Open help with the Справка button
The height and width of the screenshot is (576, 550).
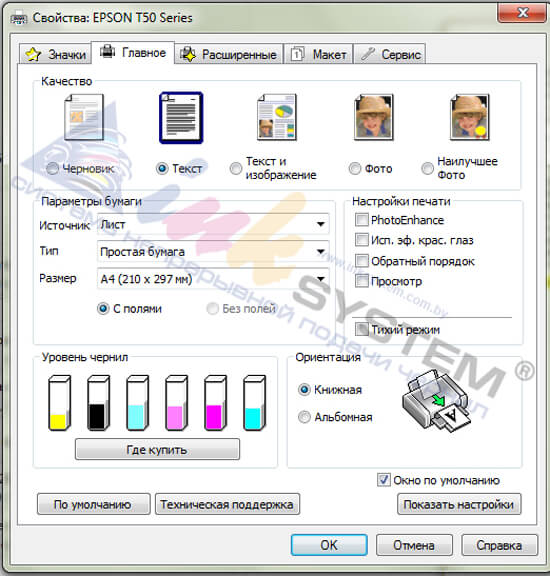click(499, 545)
